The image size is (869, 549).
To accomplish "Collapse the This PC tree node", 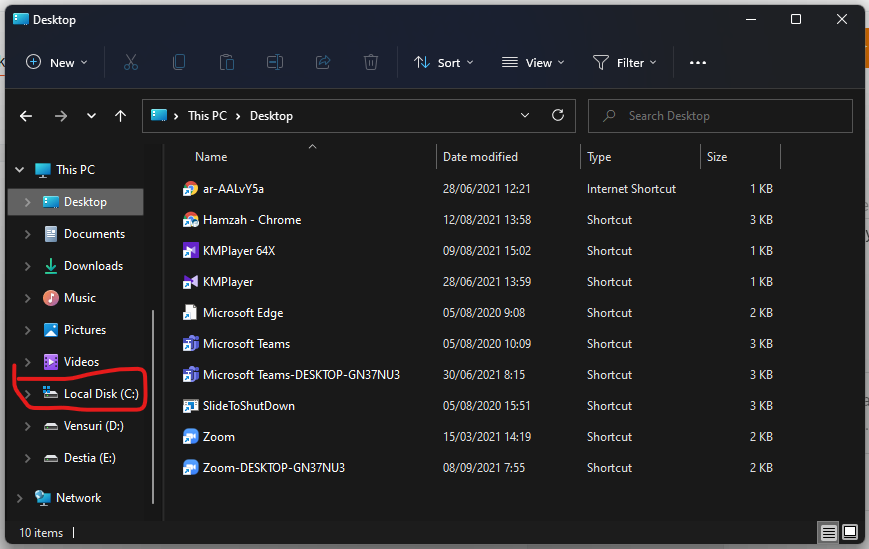I will pos(19,170).
